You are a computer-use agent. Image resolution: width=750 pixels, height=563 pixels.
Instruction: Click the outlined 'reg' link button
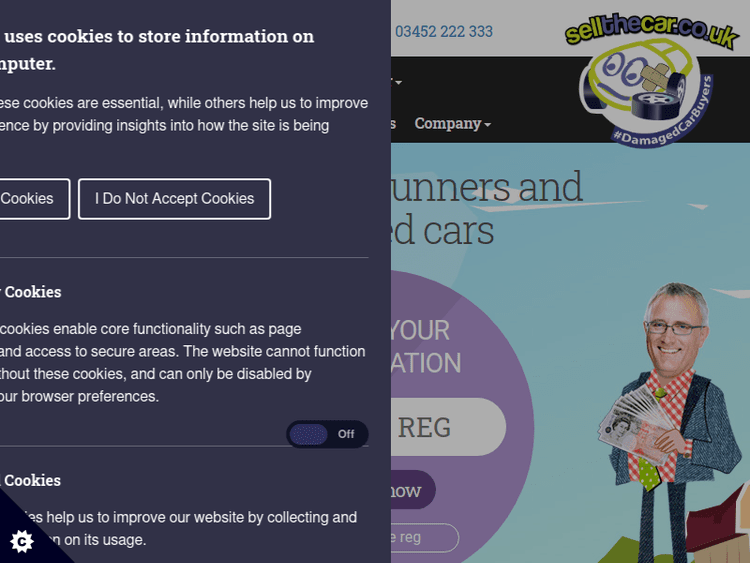click(425, 538)
